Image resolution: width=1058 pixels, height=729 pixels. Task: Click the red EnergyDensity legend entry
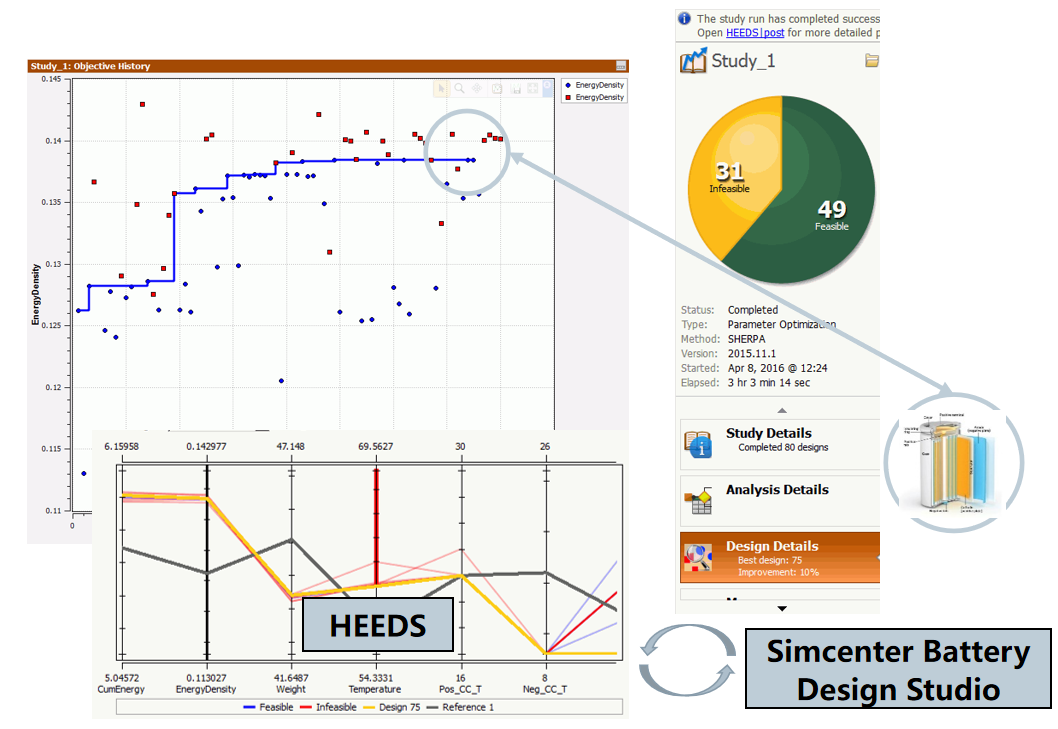(x=594, y=97)
